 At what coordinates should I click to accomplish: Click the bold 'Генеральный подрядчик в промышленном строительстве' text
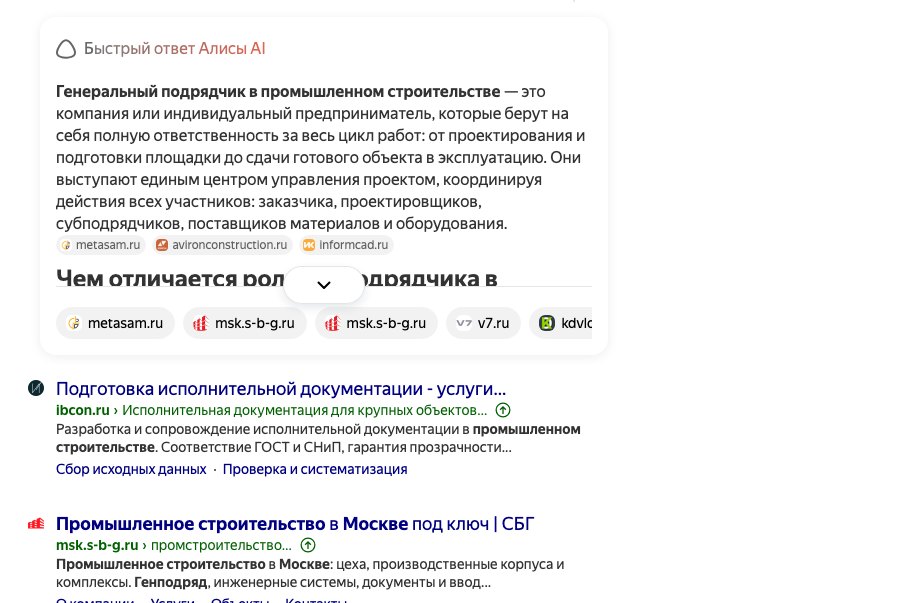click(278, 92)
